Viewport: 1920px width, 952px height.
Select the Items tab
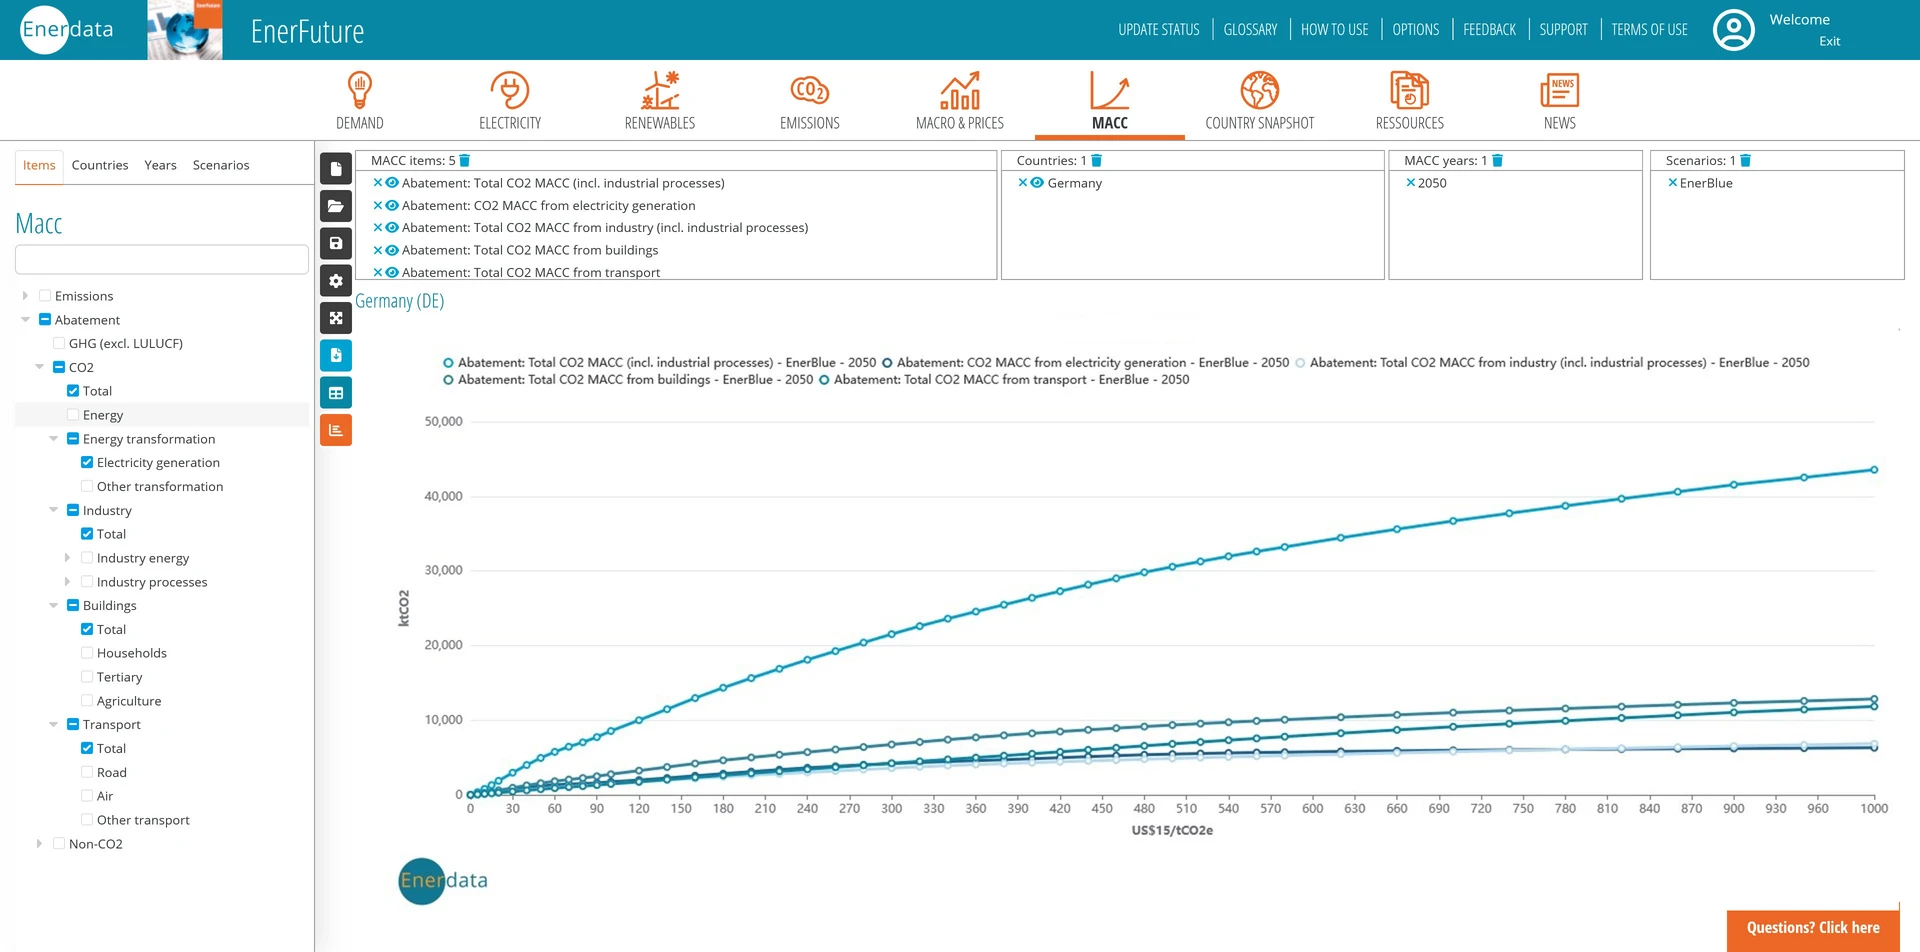pyautogui.click(x=39, y=165)
